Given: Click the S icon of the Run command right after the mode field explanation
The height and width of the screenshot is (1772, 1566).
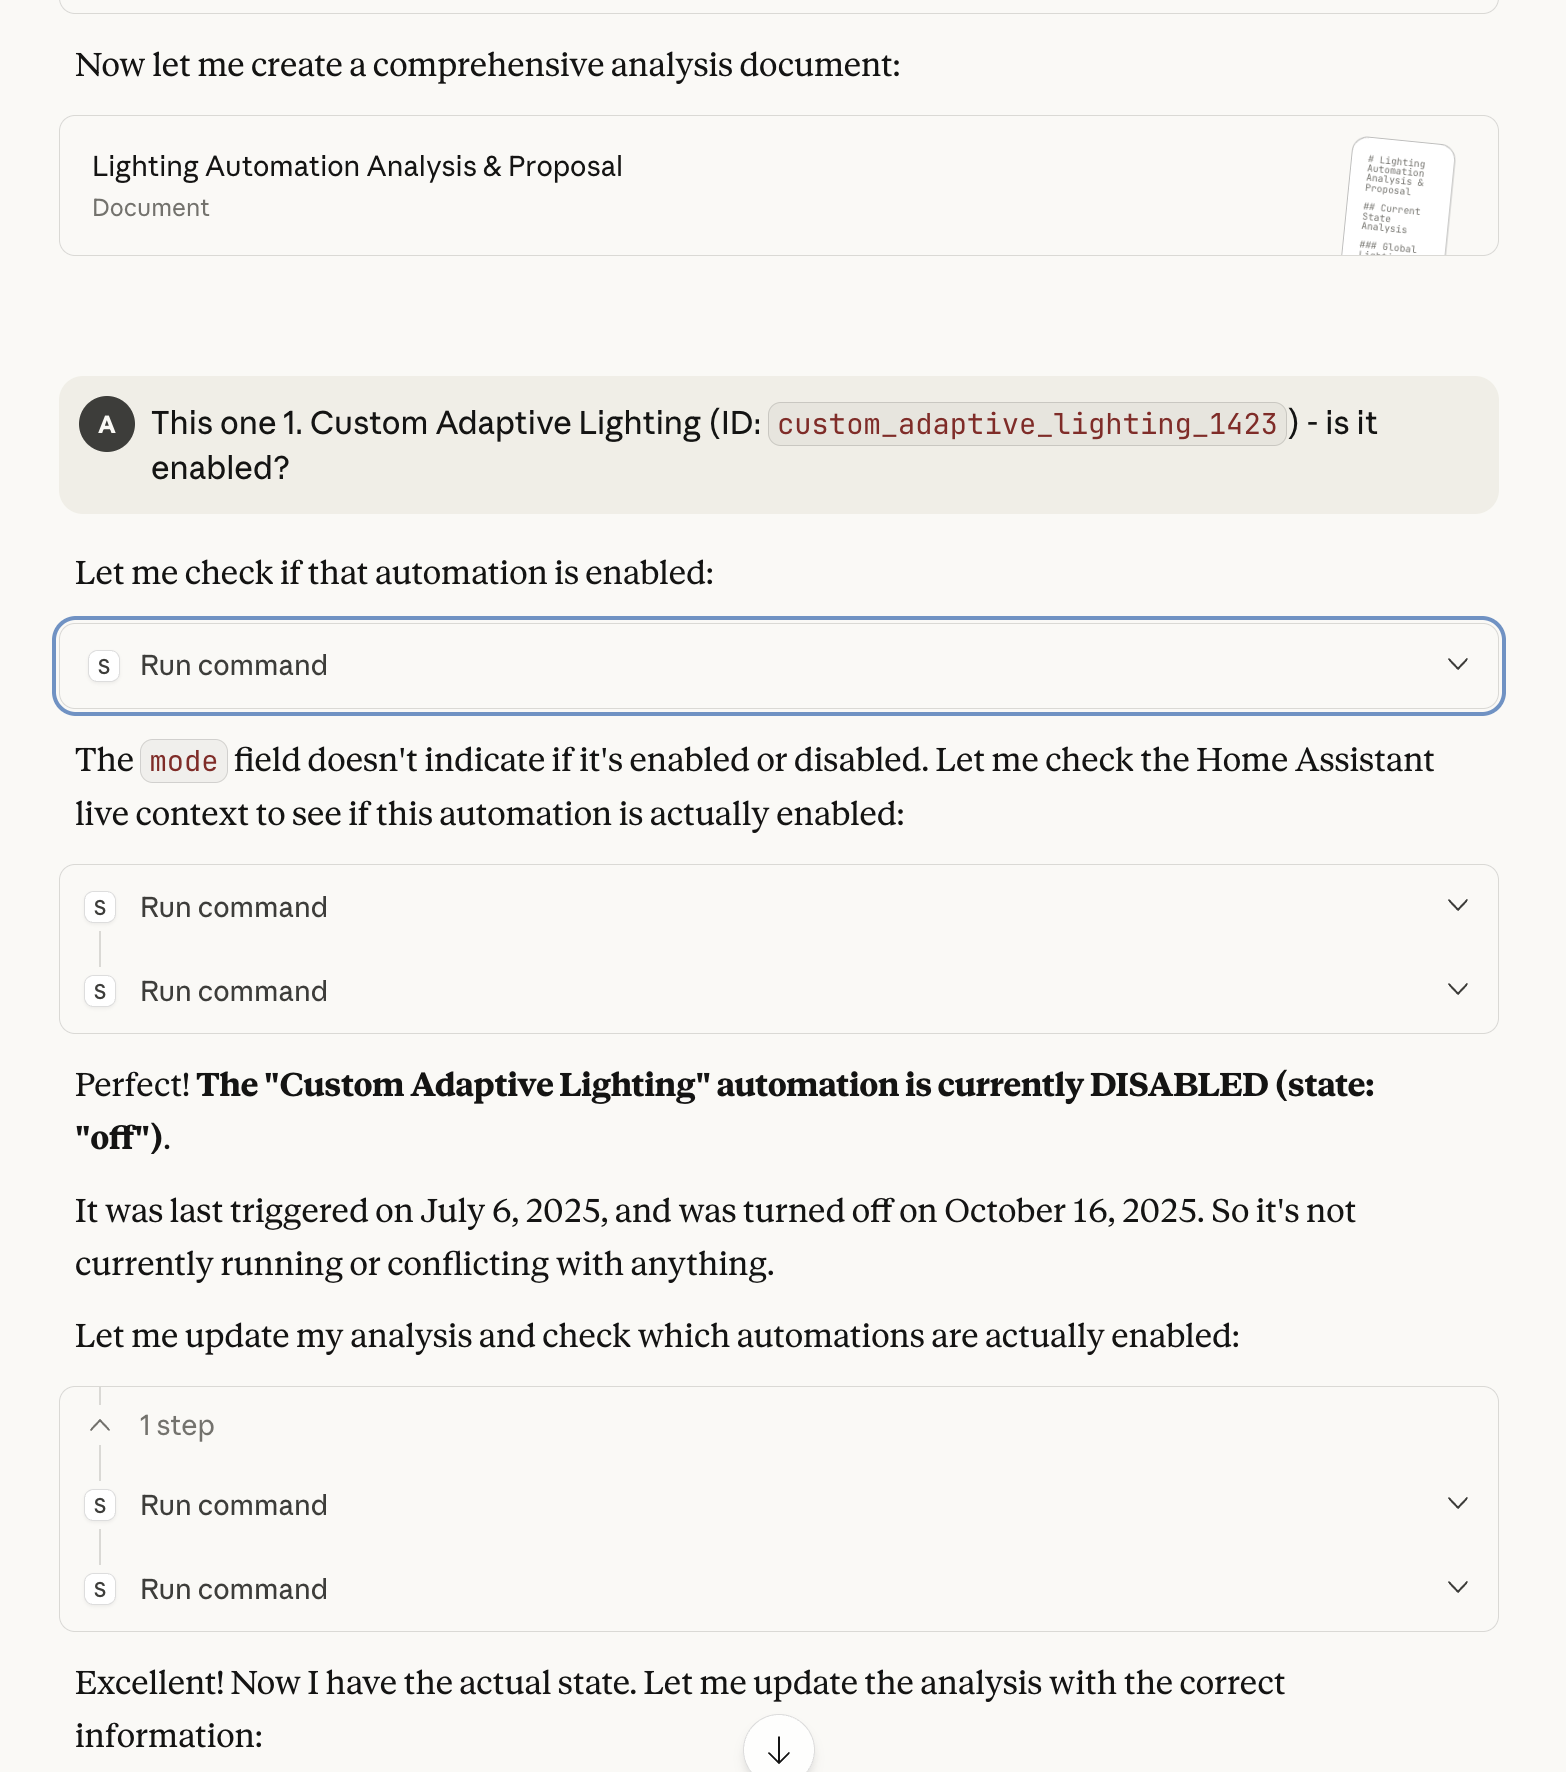Looking at the screenshot, I should pyautogui.click(x=100, y=908).
